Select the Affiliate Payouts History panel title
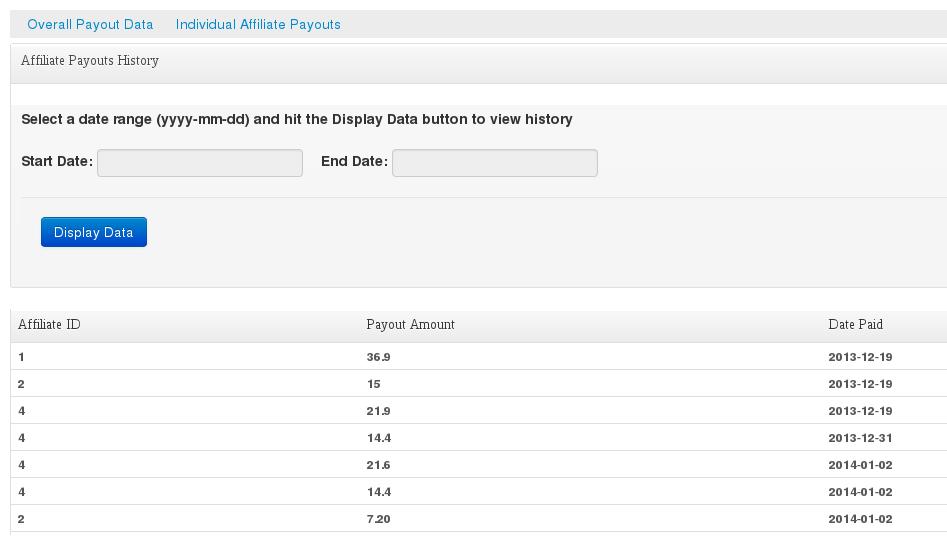The height and width of the screenshot is (536, 947). 90,60
